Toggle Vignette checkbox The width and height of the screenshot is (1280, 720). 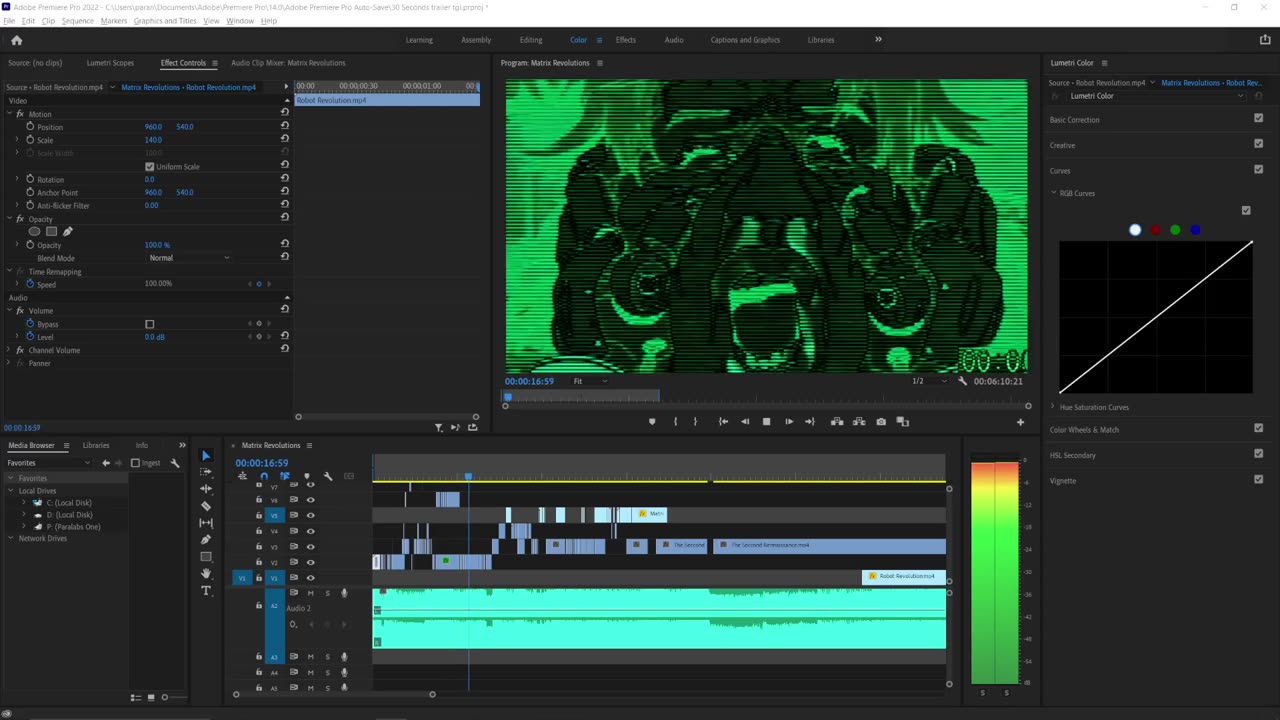click(x=1258, y=479)
